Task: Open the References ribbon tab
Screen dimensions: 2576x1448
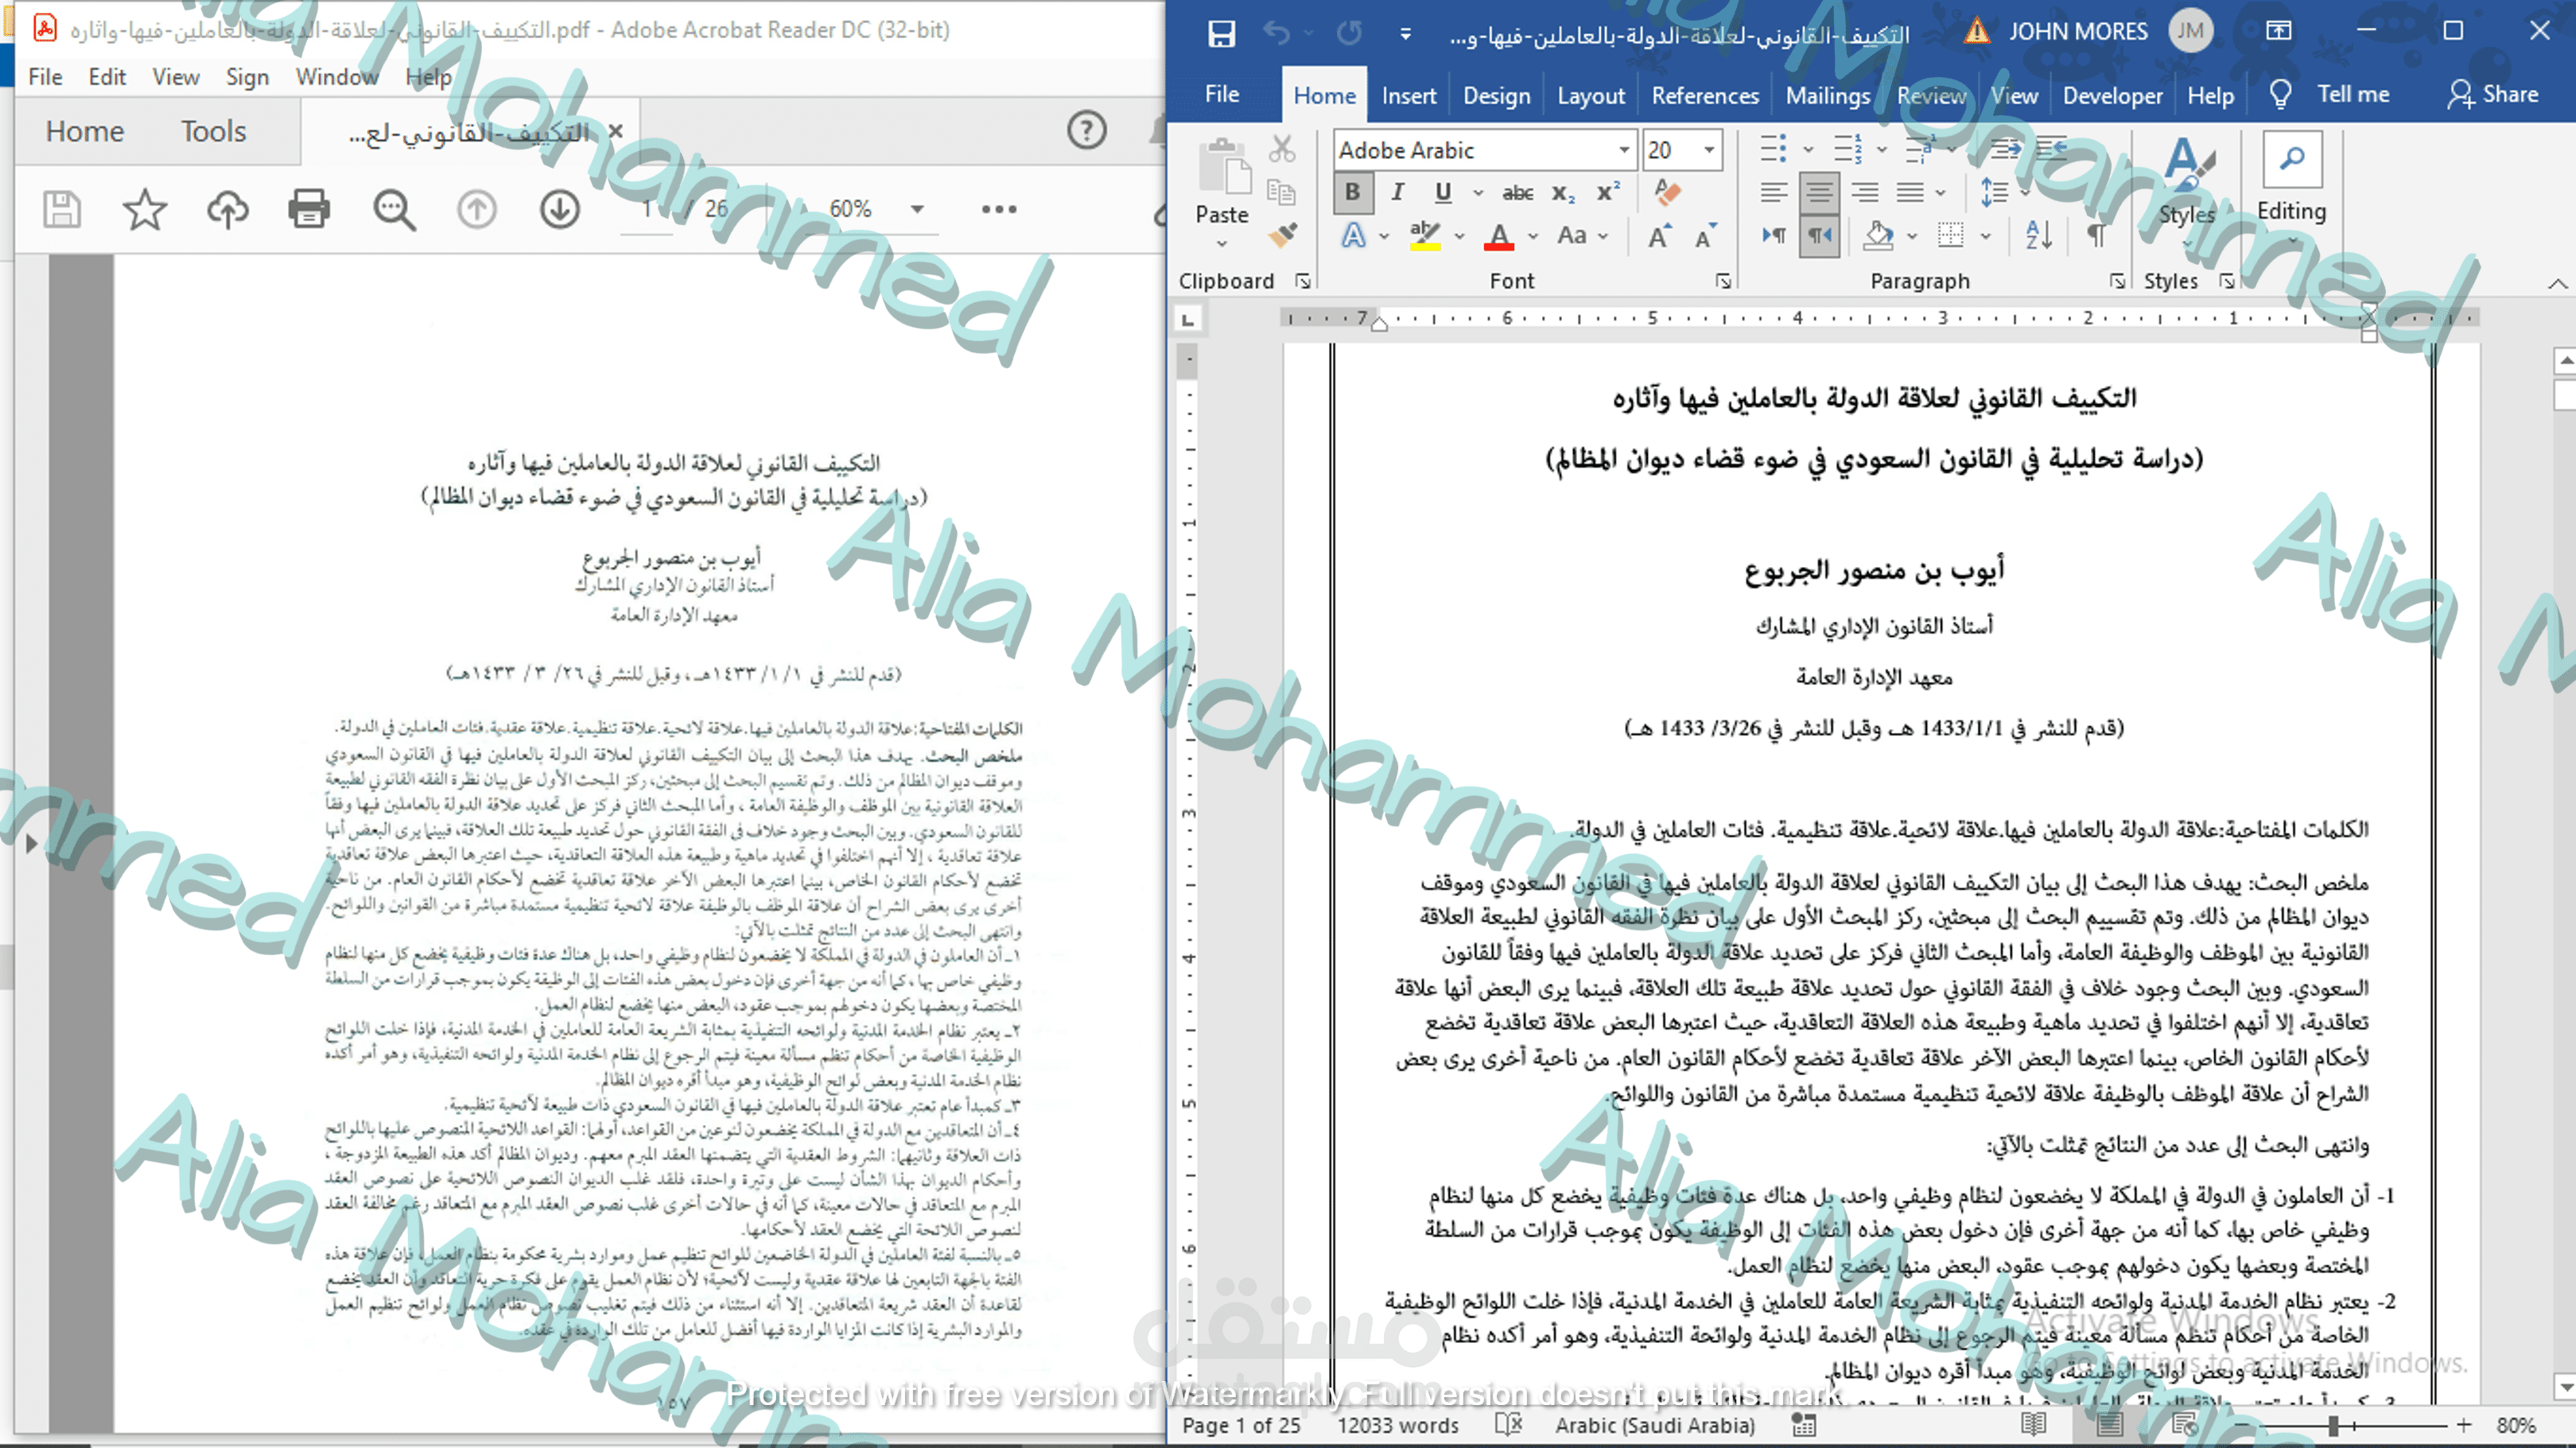Action: [x=1704, y=96]
